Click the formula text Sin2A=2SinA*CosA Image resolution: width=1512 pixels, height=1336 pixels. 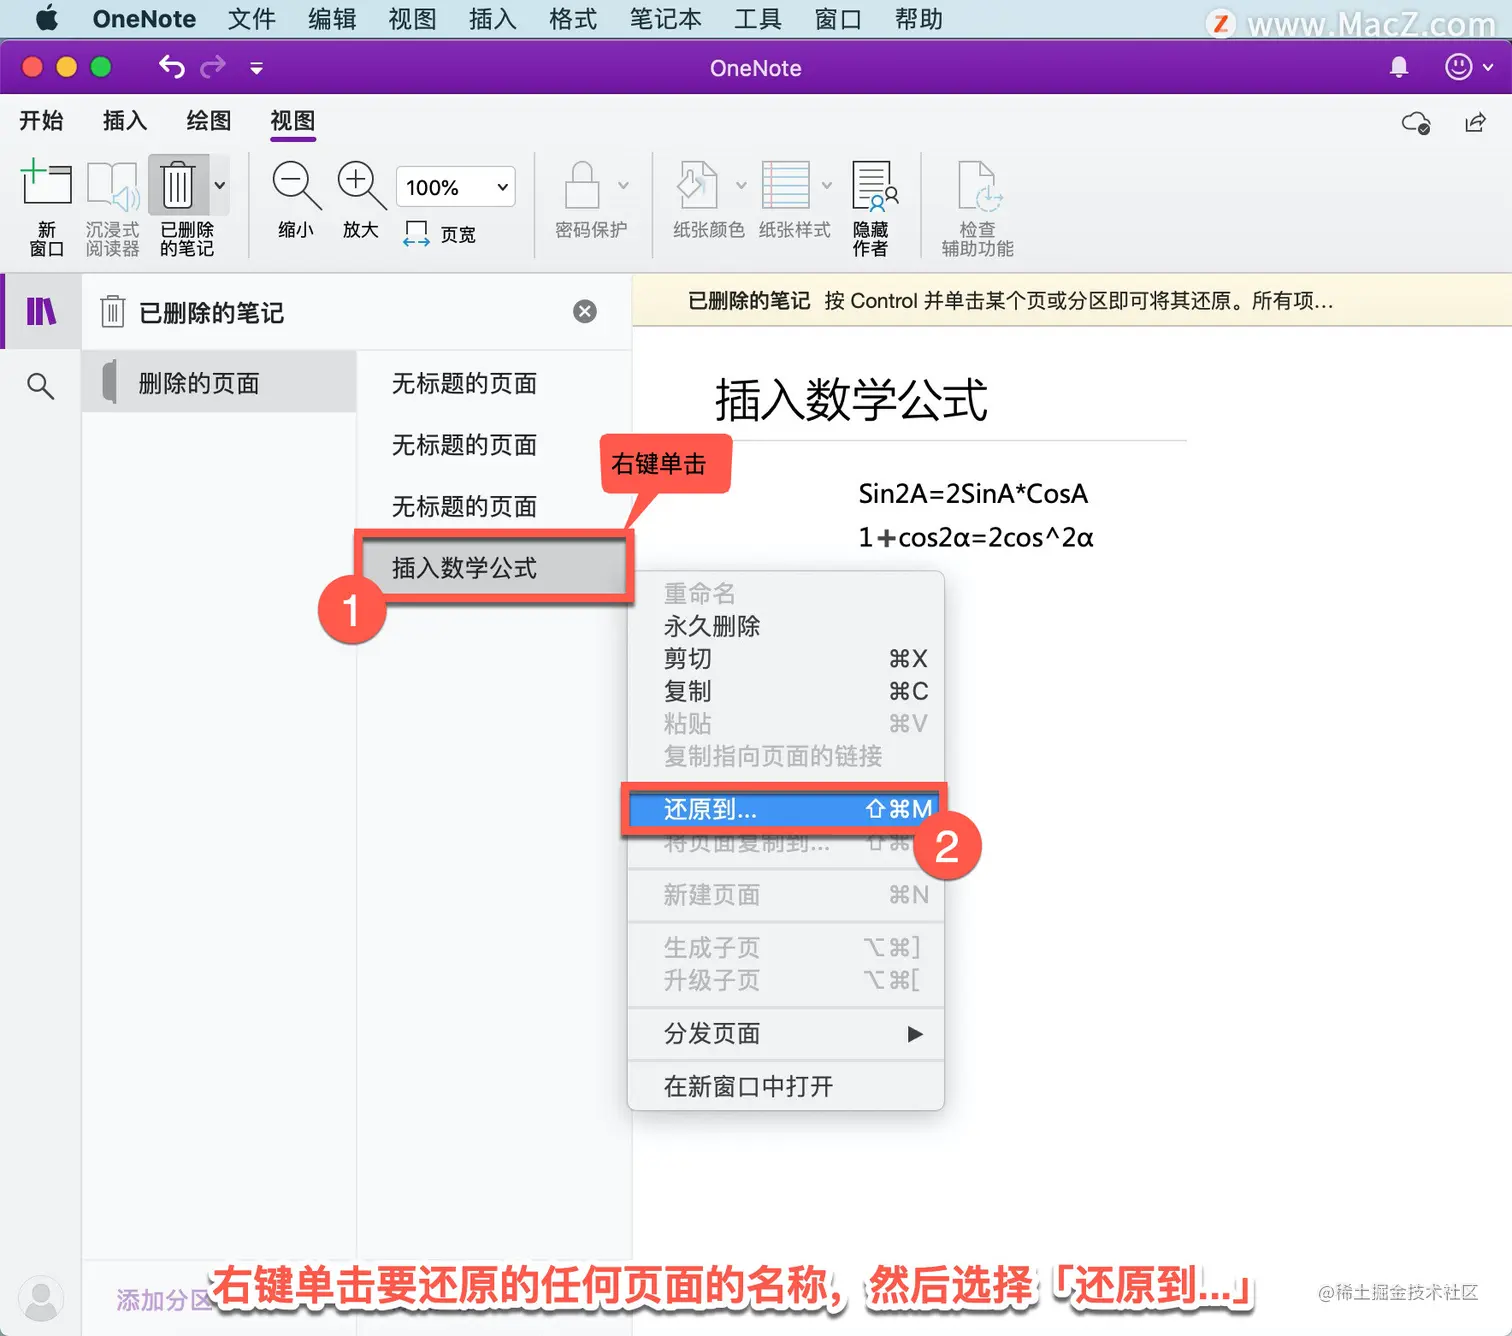[973, 493]
